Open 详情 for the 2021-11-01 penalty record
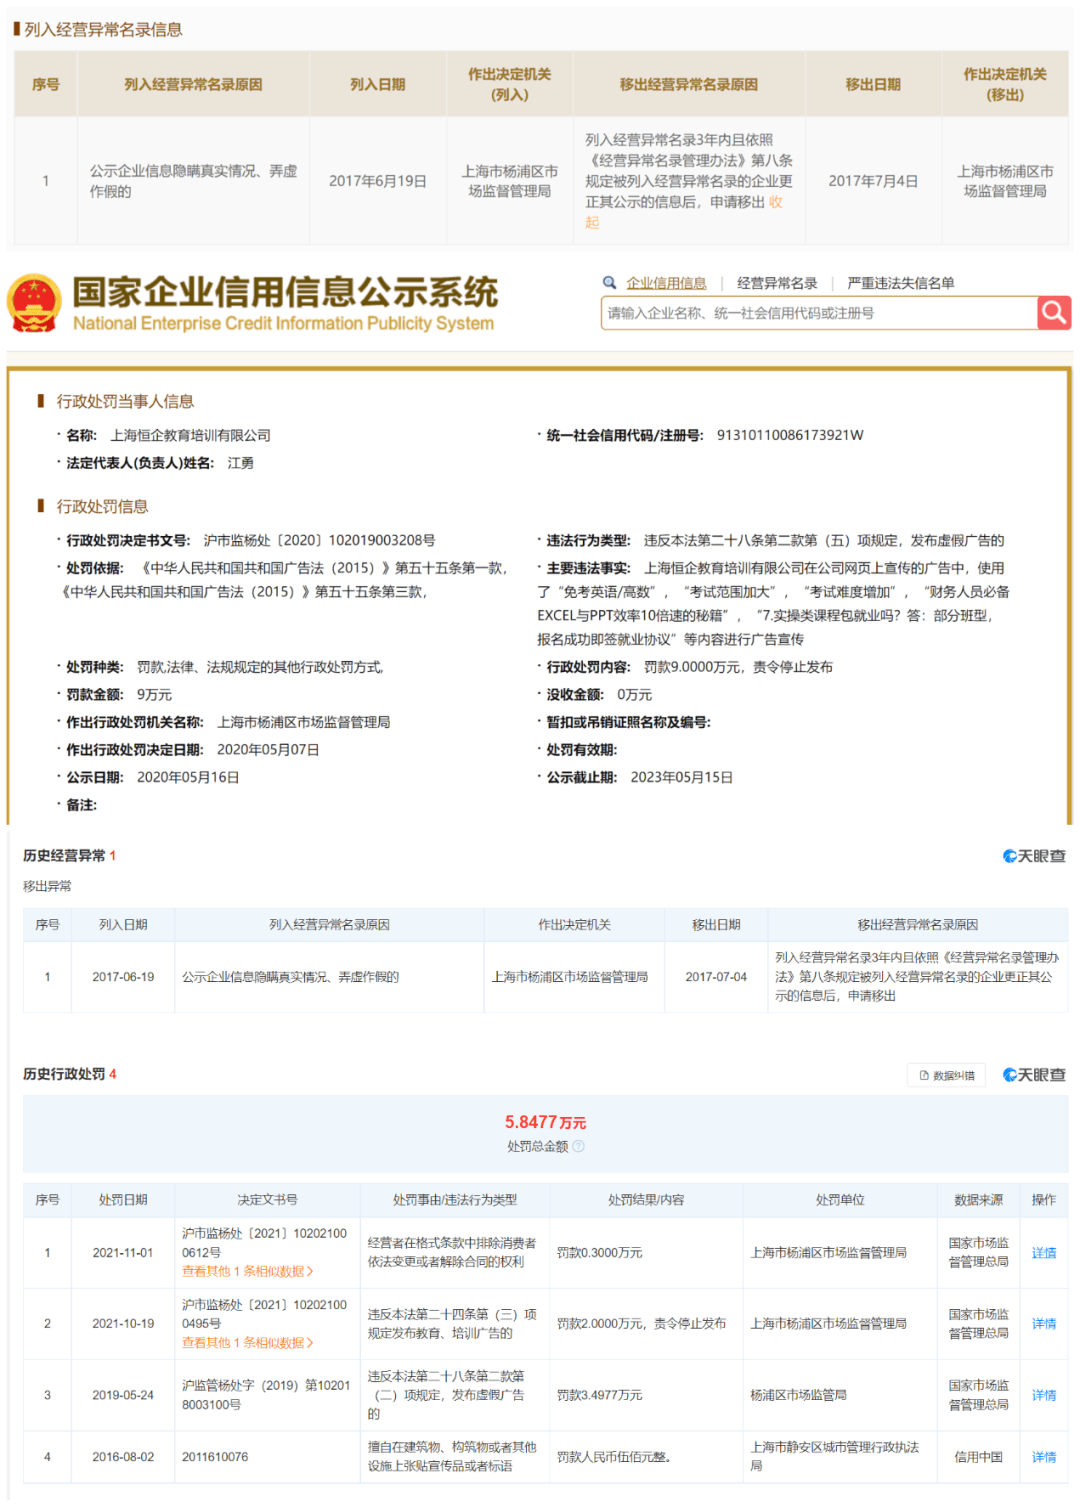Screen dimensions: 1080x1507 pos(1043,1253)
